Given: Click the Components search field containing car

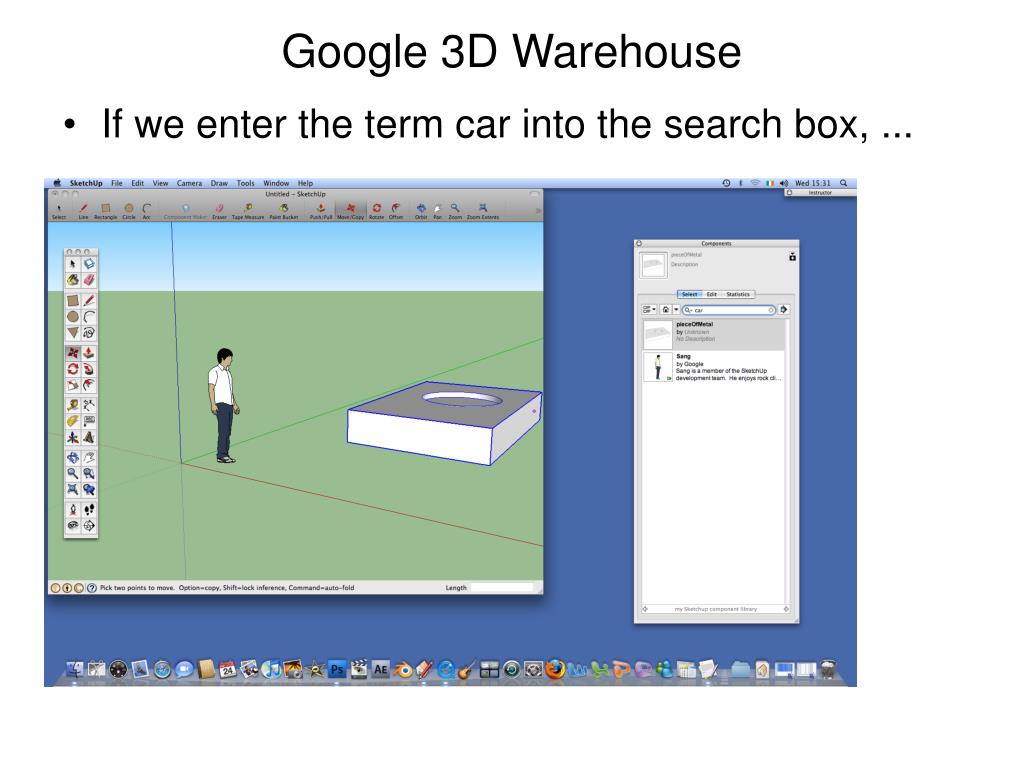Looking at the screenshot, I should pyautogui.click(x=729, y=310).
